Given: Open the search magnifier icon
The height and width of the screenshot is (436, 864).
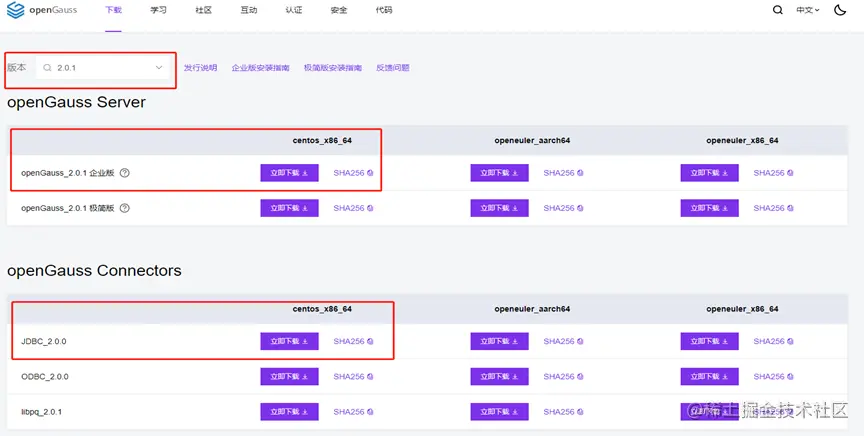Looking at the screenshot, I should click(778, 10).
